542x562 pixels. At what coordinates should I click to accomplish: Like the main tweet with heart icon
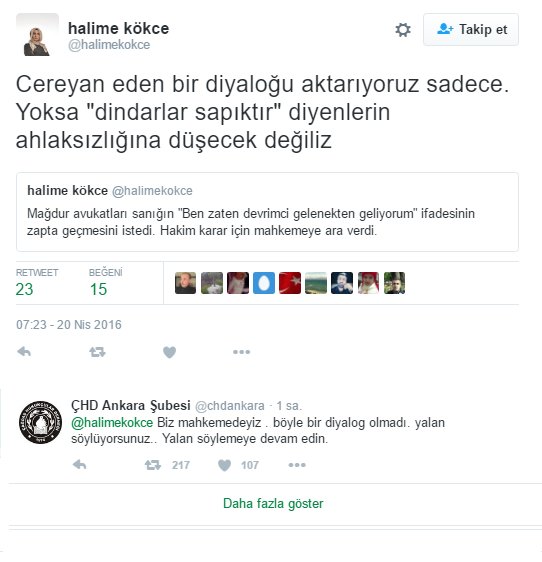point(170,352)
